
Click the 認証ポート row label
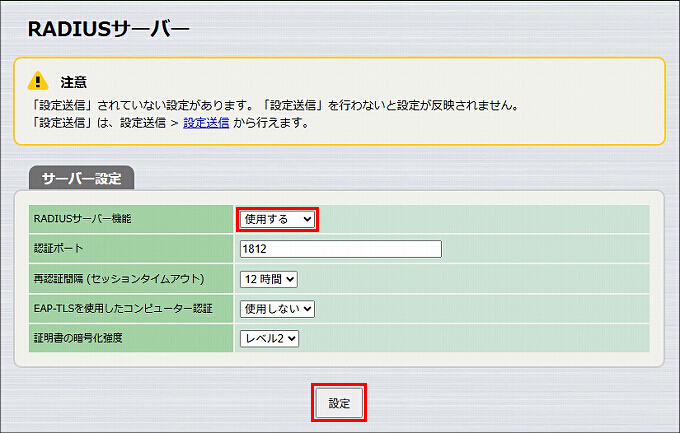click(x=58, y=249)
